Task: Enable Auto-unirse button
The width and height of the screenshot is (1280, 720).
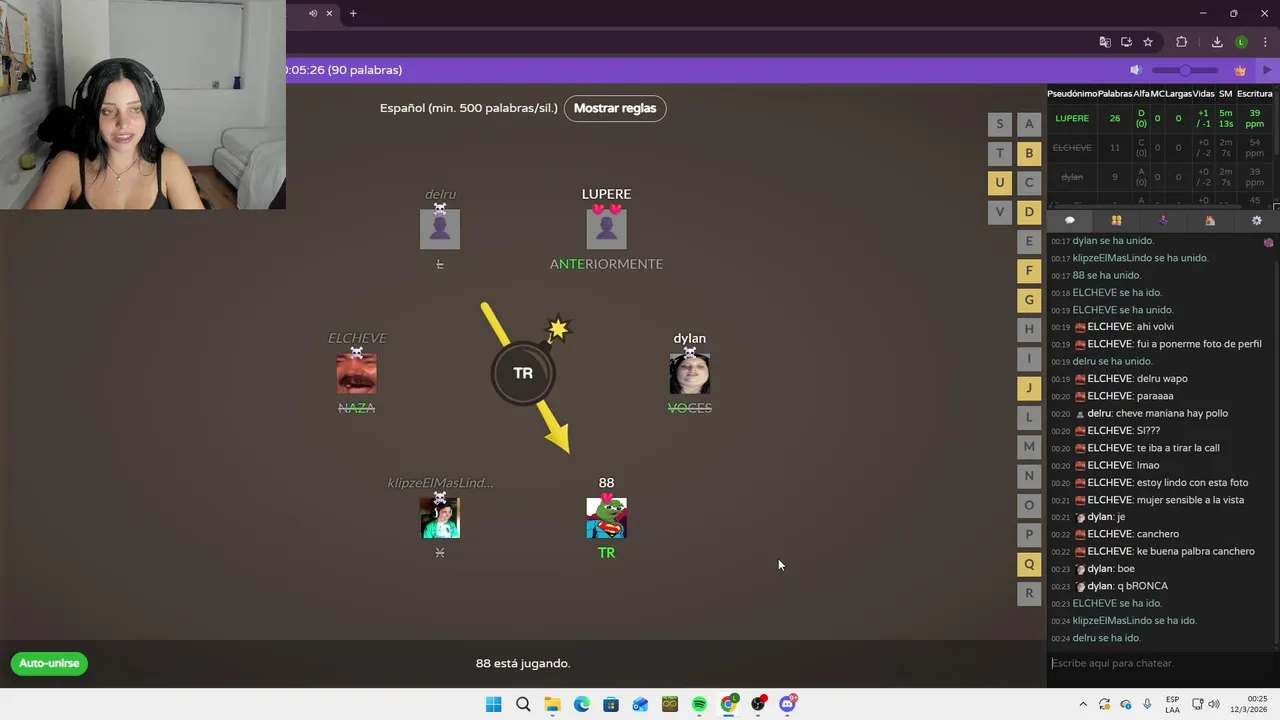Action: [x=49, y=663]
